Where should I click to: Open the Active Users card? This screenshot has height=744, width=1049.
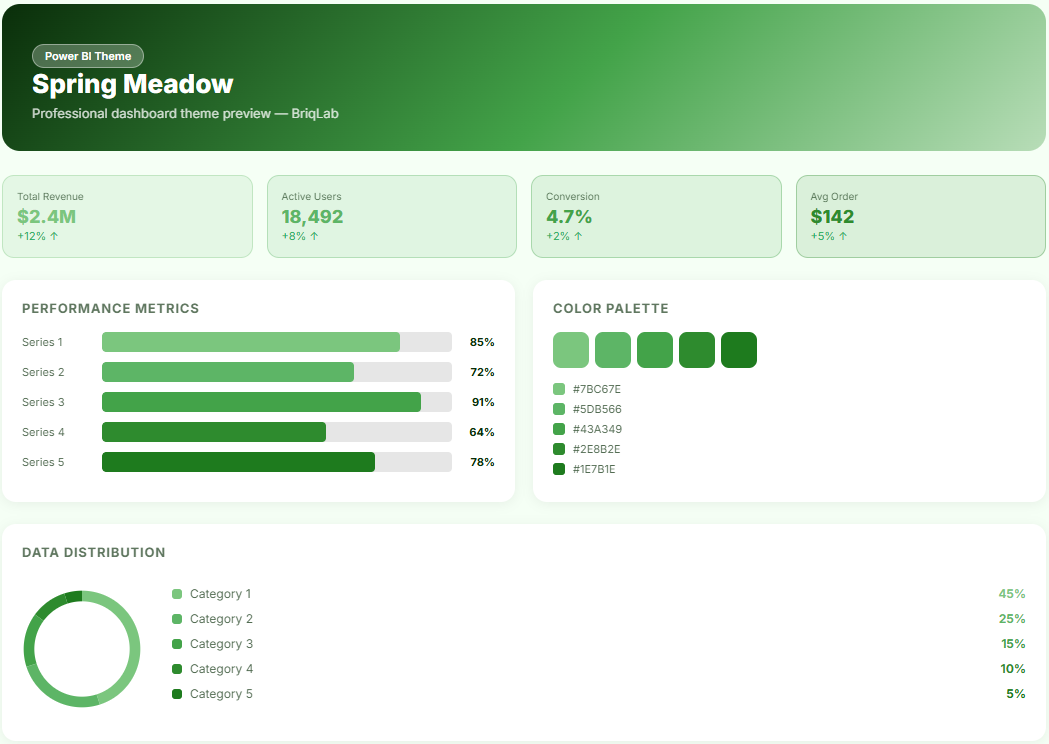tap(391, 217)
